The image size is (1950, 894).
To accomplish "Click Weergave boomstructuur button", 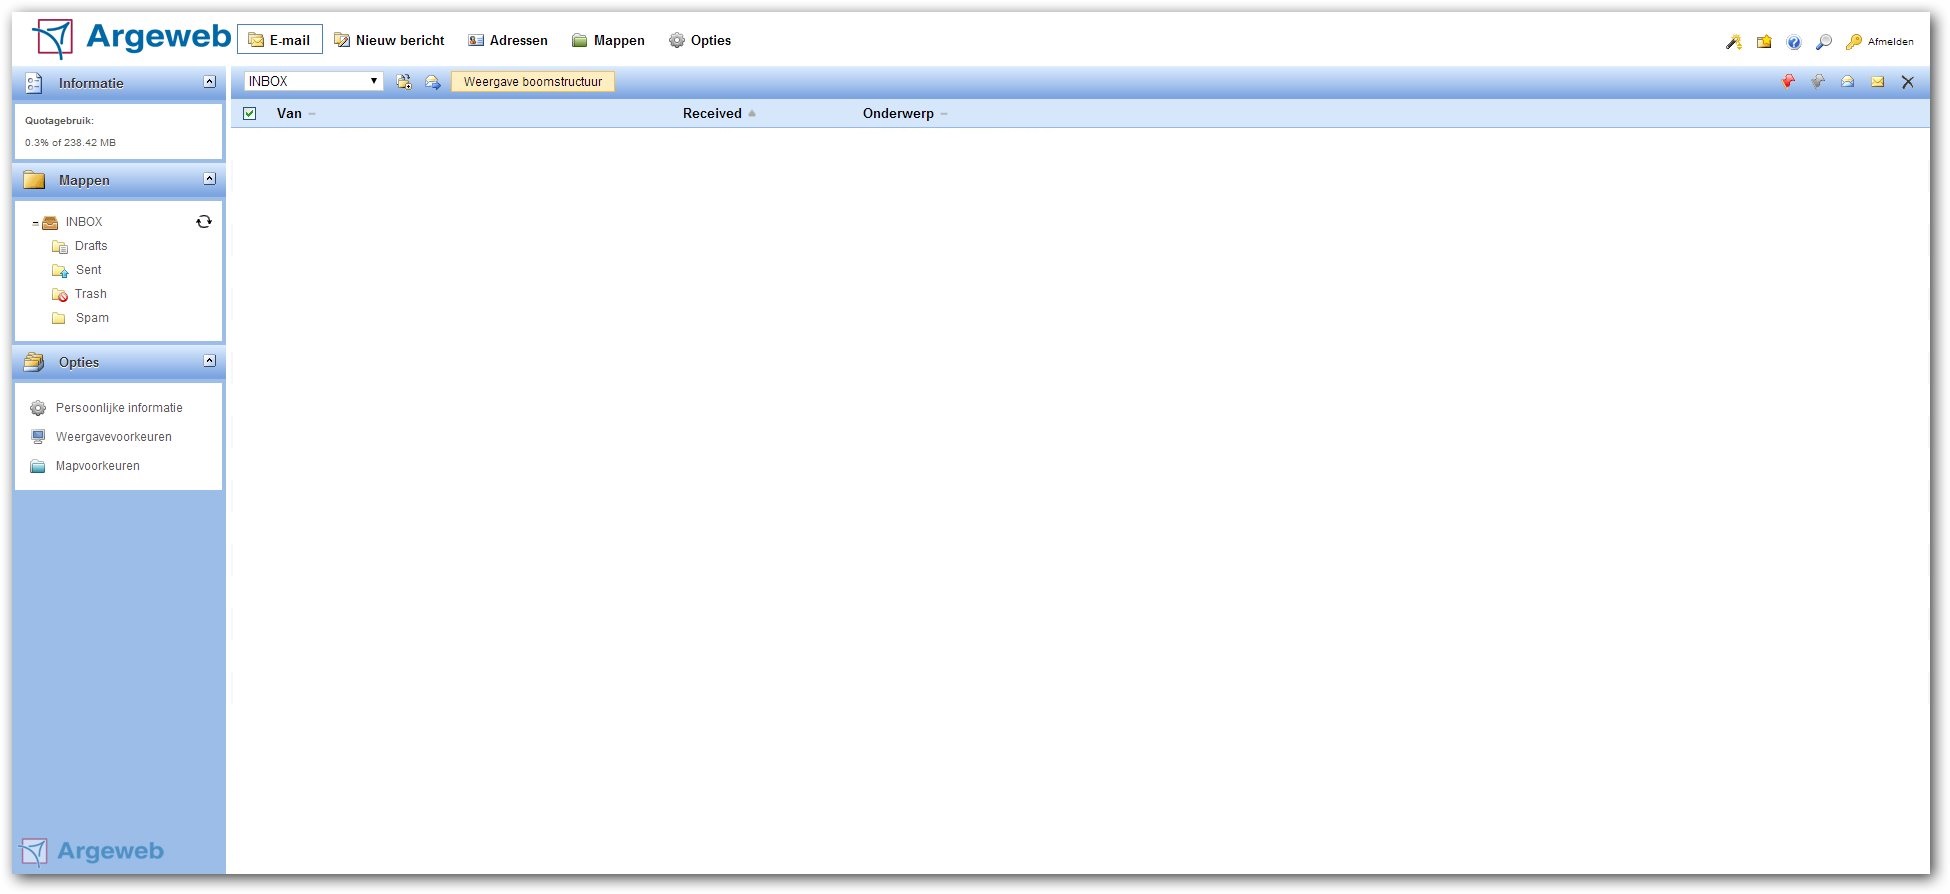I will [533, 82].
